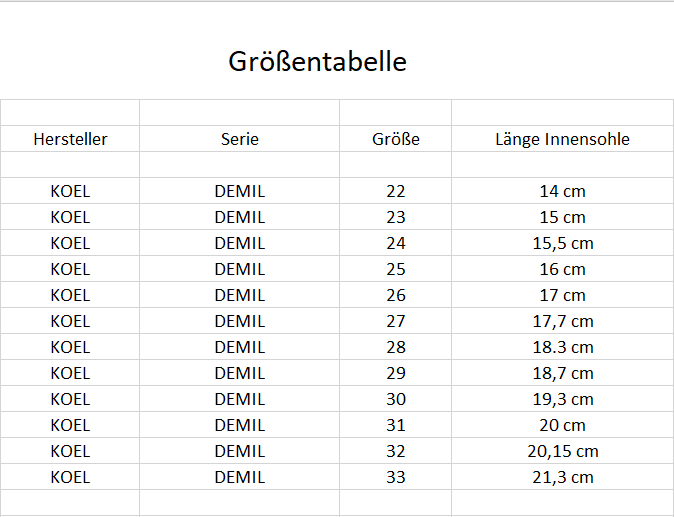This screenshot has width=674, height=517.
Task: Click the 17,7 cm cell
Action: pos(562,321)
